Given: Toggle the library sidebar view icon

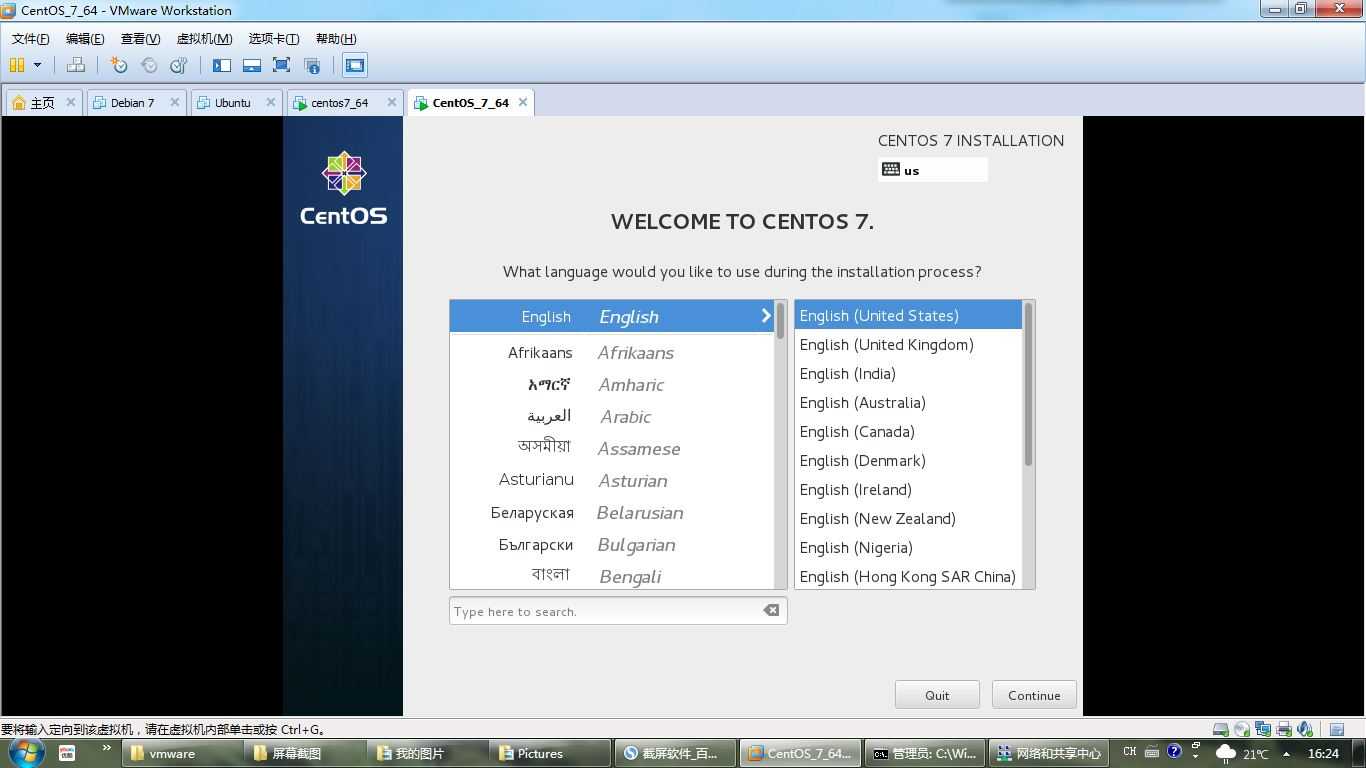Looking at the screenshot, I should 222,65.
